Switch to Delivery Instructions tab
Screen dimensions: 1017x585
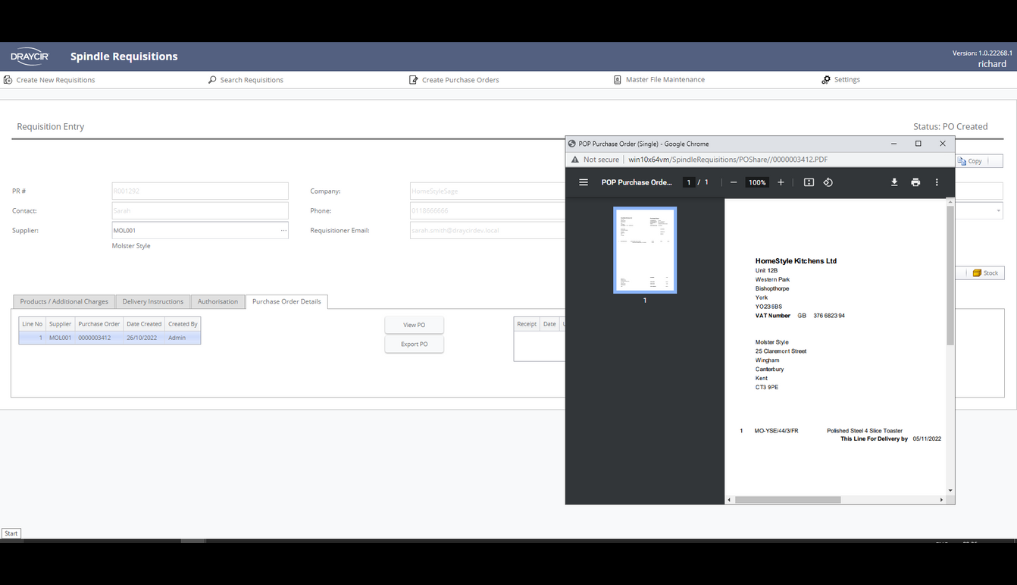click(153, 302)
